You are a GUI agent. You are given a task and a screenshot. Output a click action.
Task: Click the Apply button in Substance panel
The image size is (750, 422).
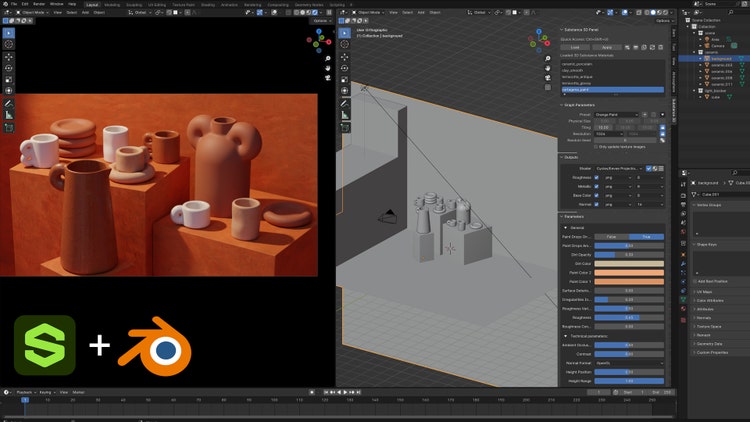click(x=607, y=47)
